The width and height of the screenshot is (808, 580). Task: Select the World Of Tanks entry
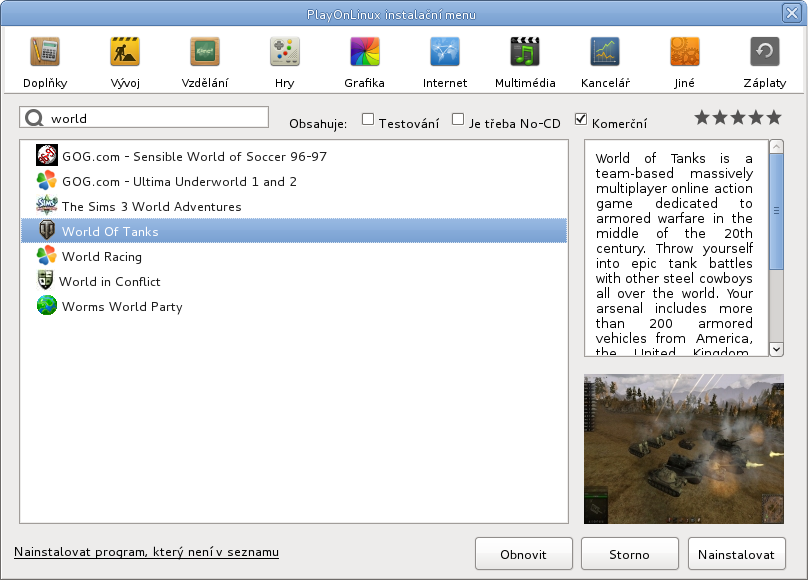click(294, 231)
